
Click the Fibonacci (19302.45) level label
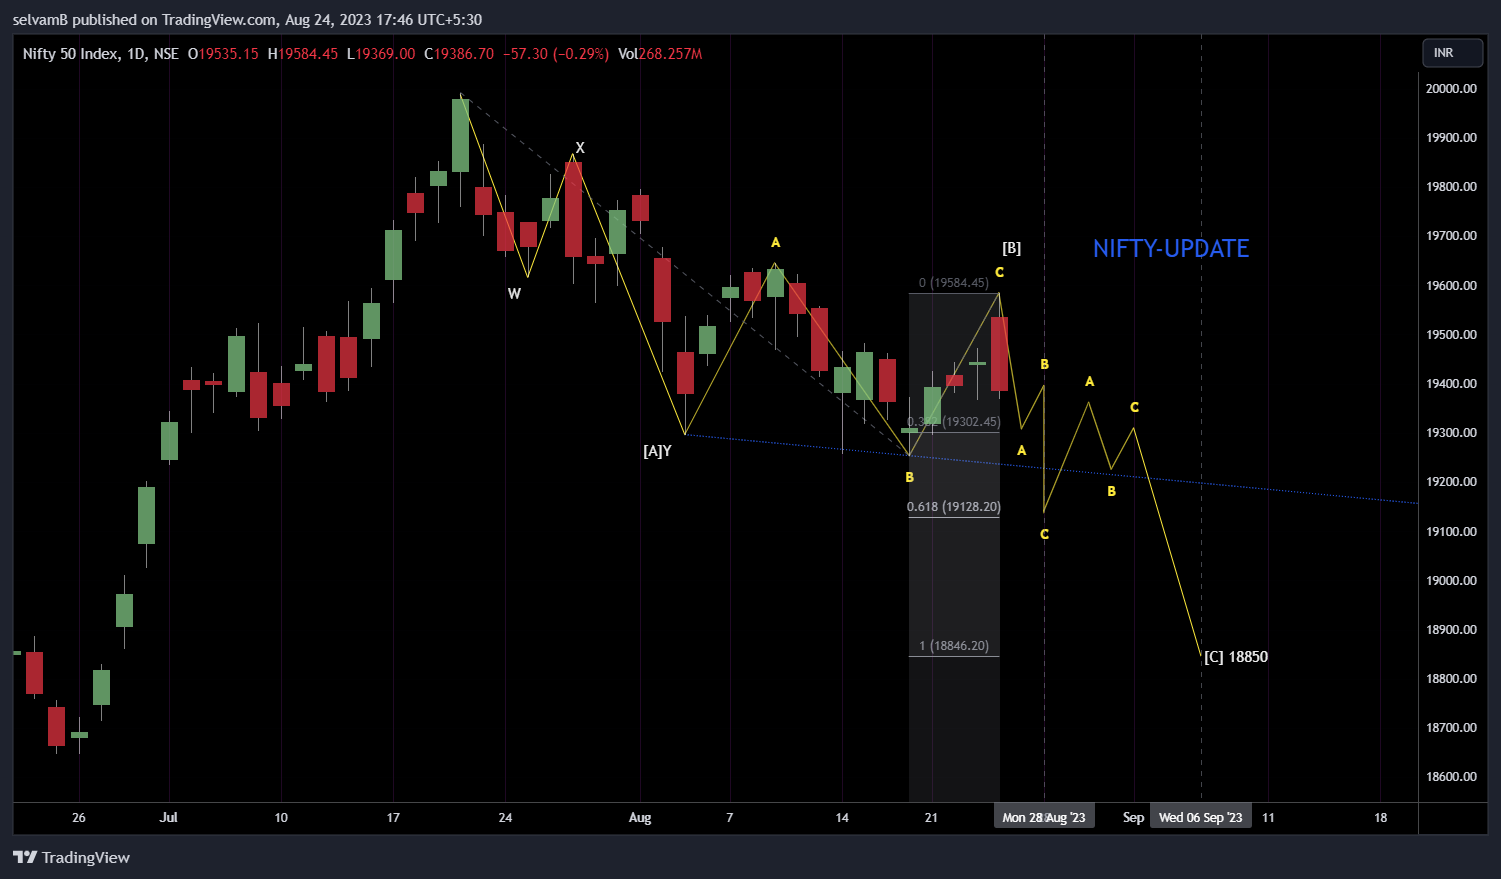(954, 422)
